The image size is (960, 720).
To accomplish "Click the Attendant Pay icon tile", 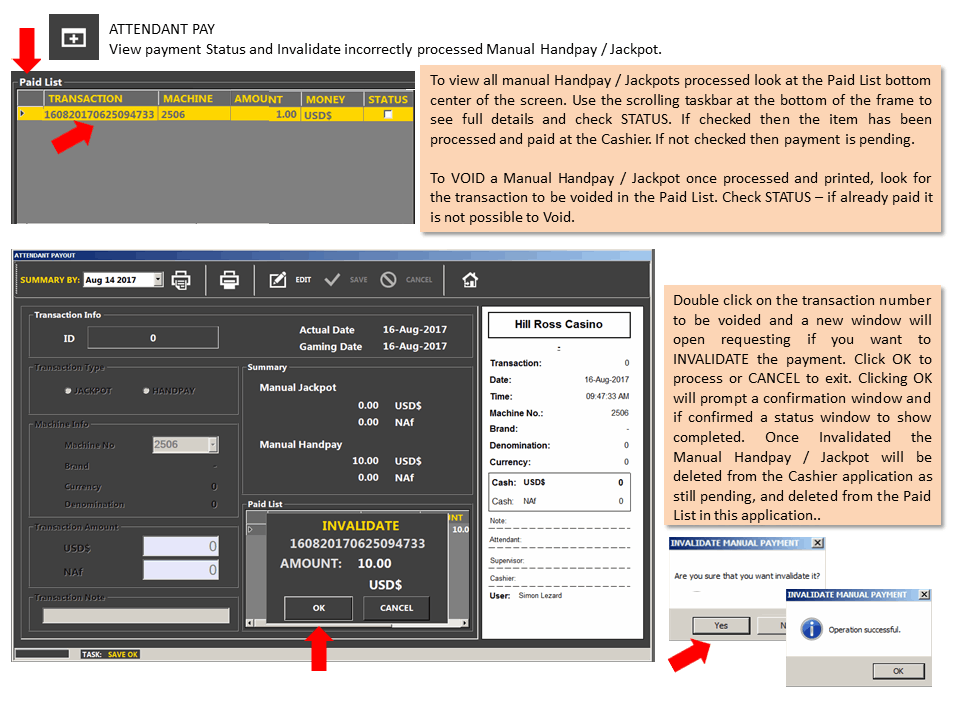I will coord(73,37).
